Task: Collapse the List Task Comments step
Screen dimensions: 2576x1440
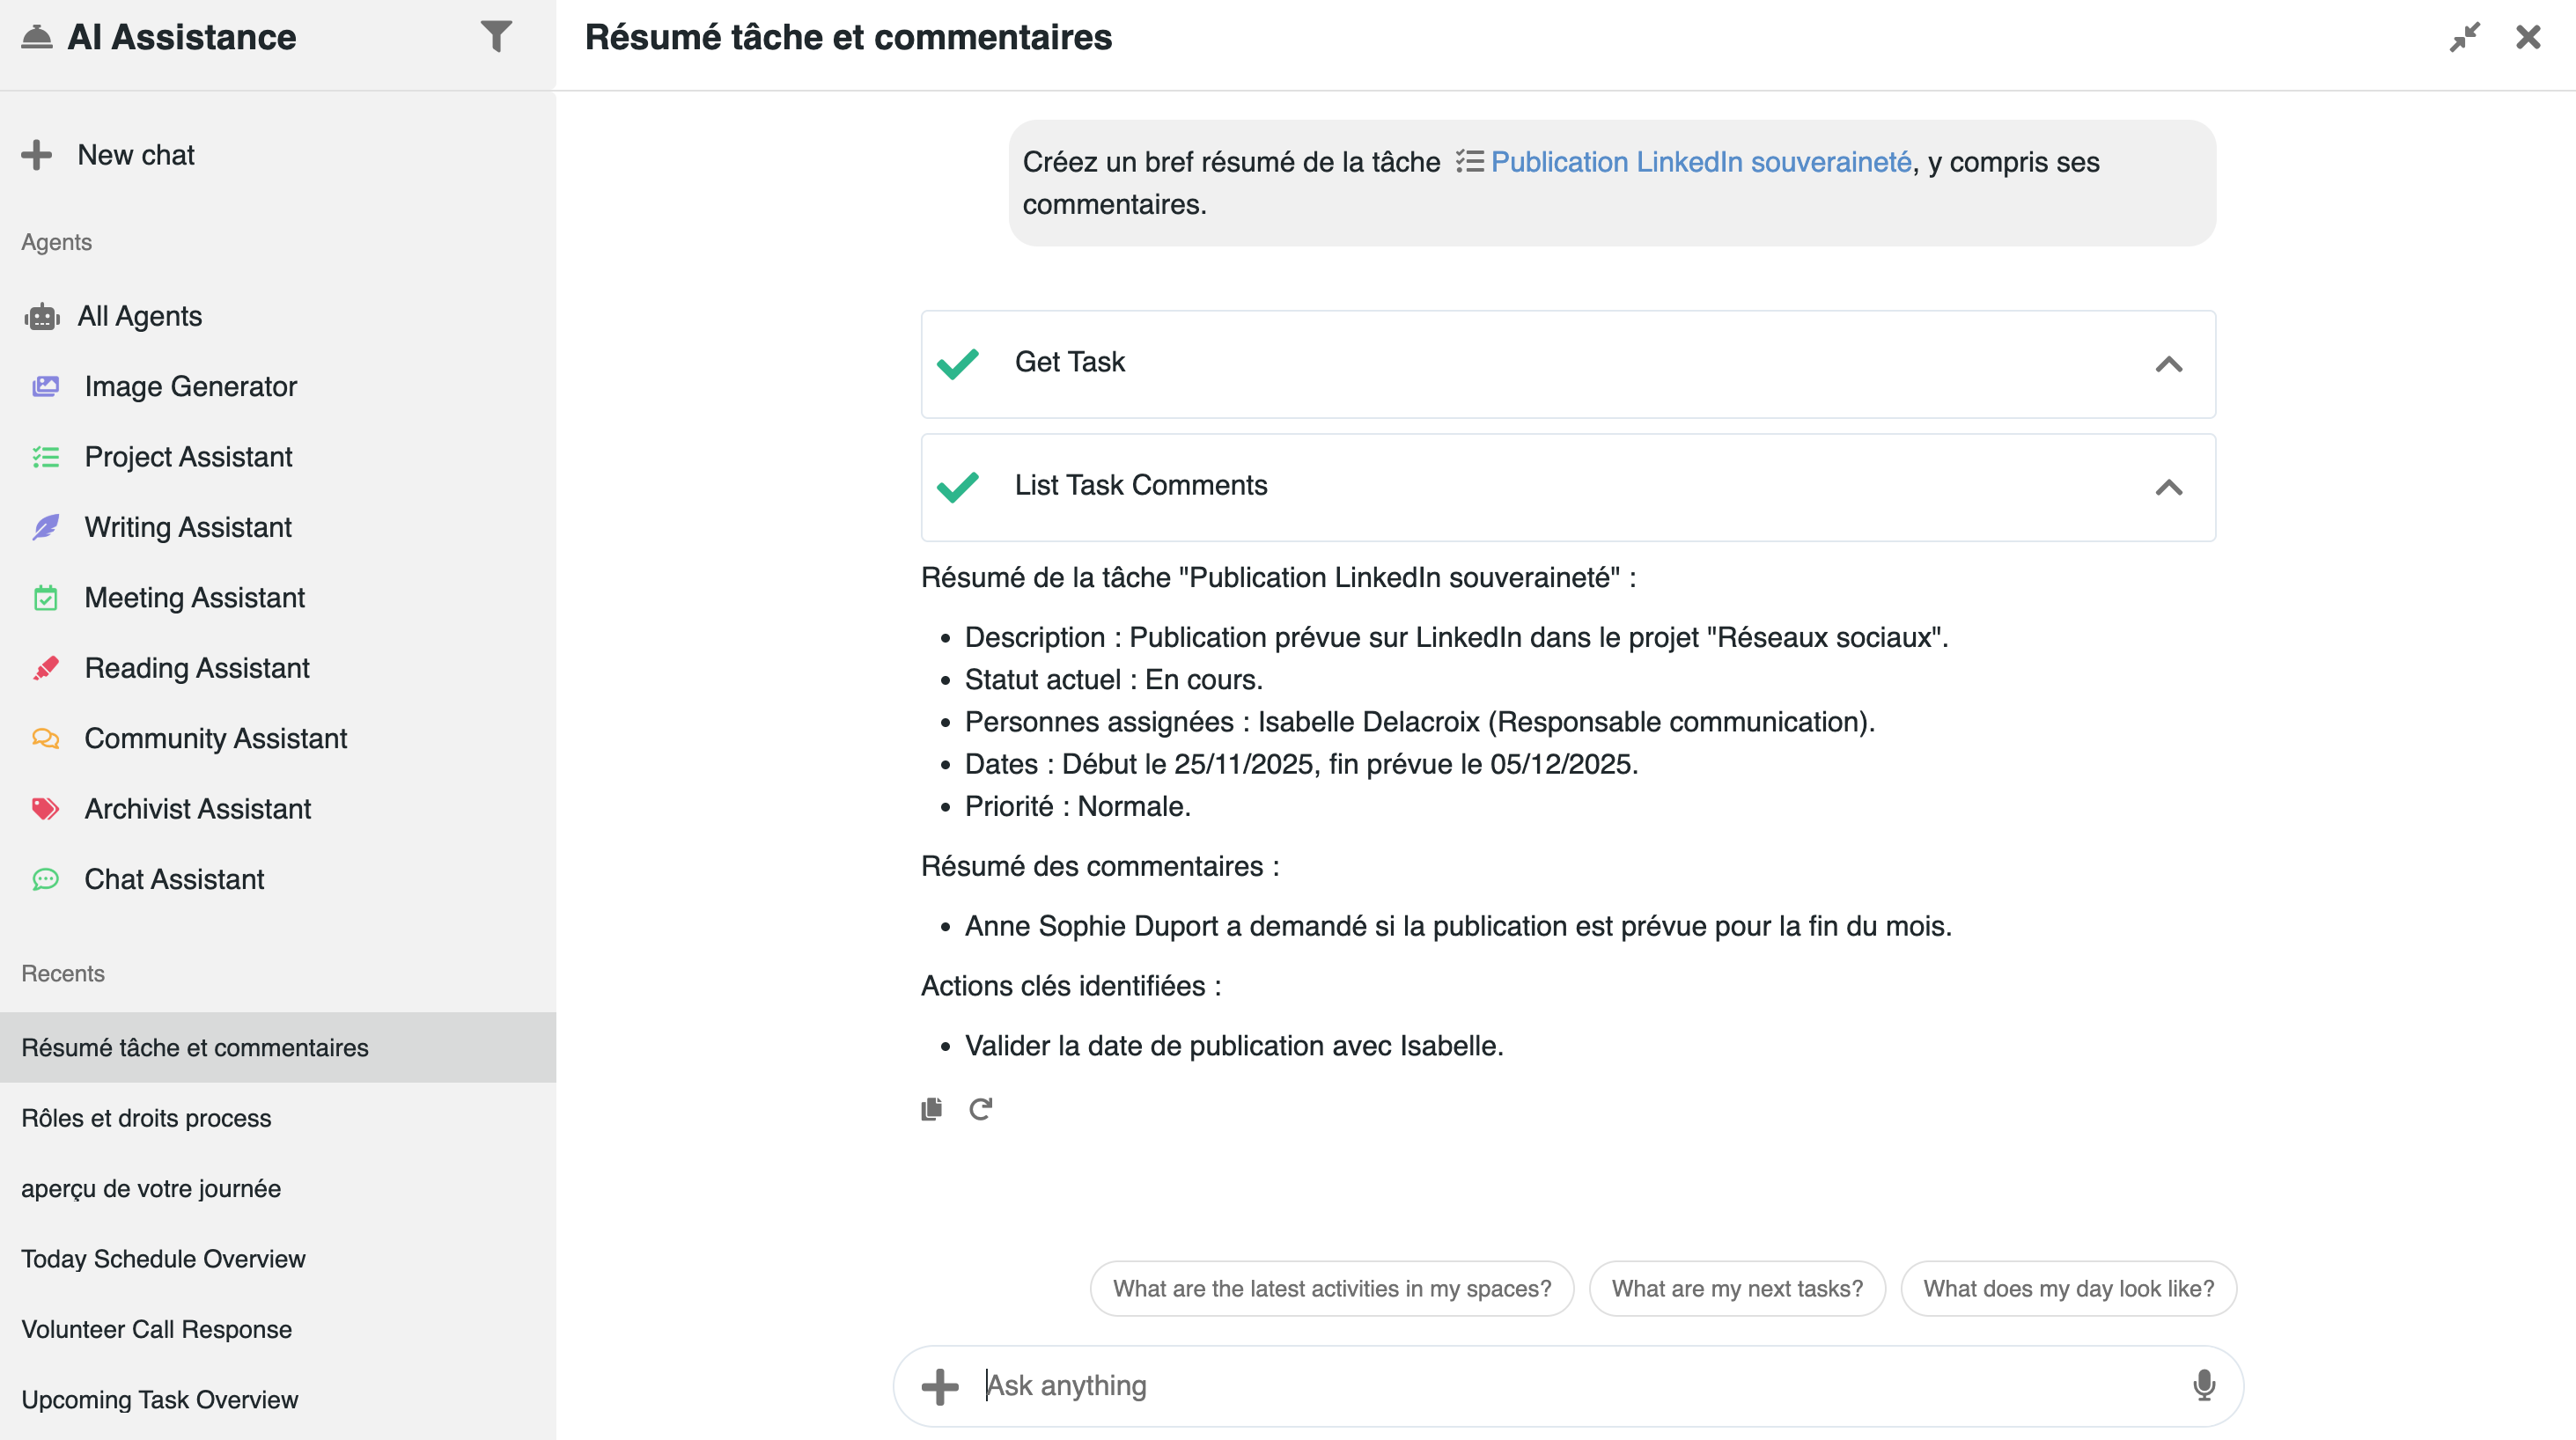Action: (x=2168, y=488)
